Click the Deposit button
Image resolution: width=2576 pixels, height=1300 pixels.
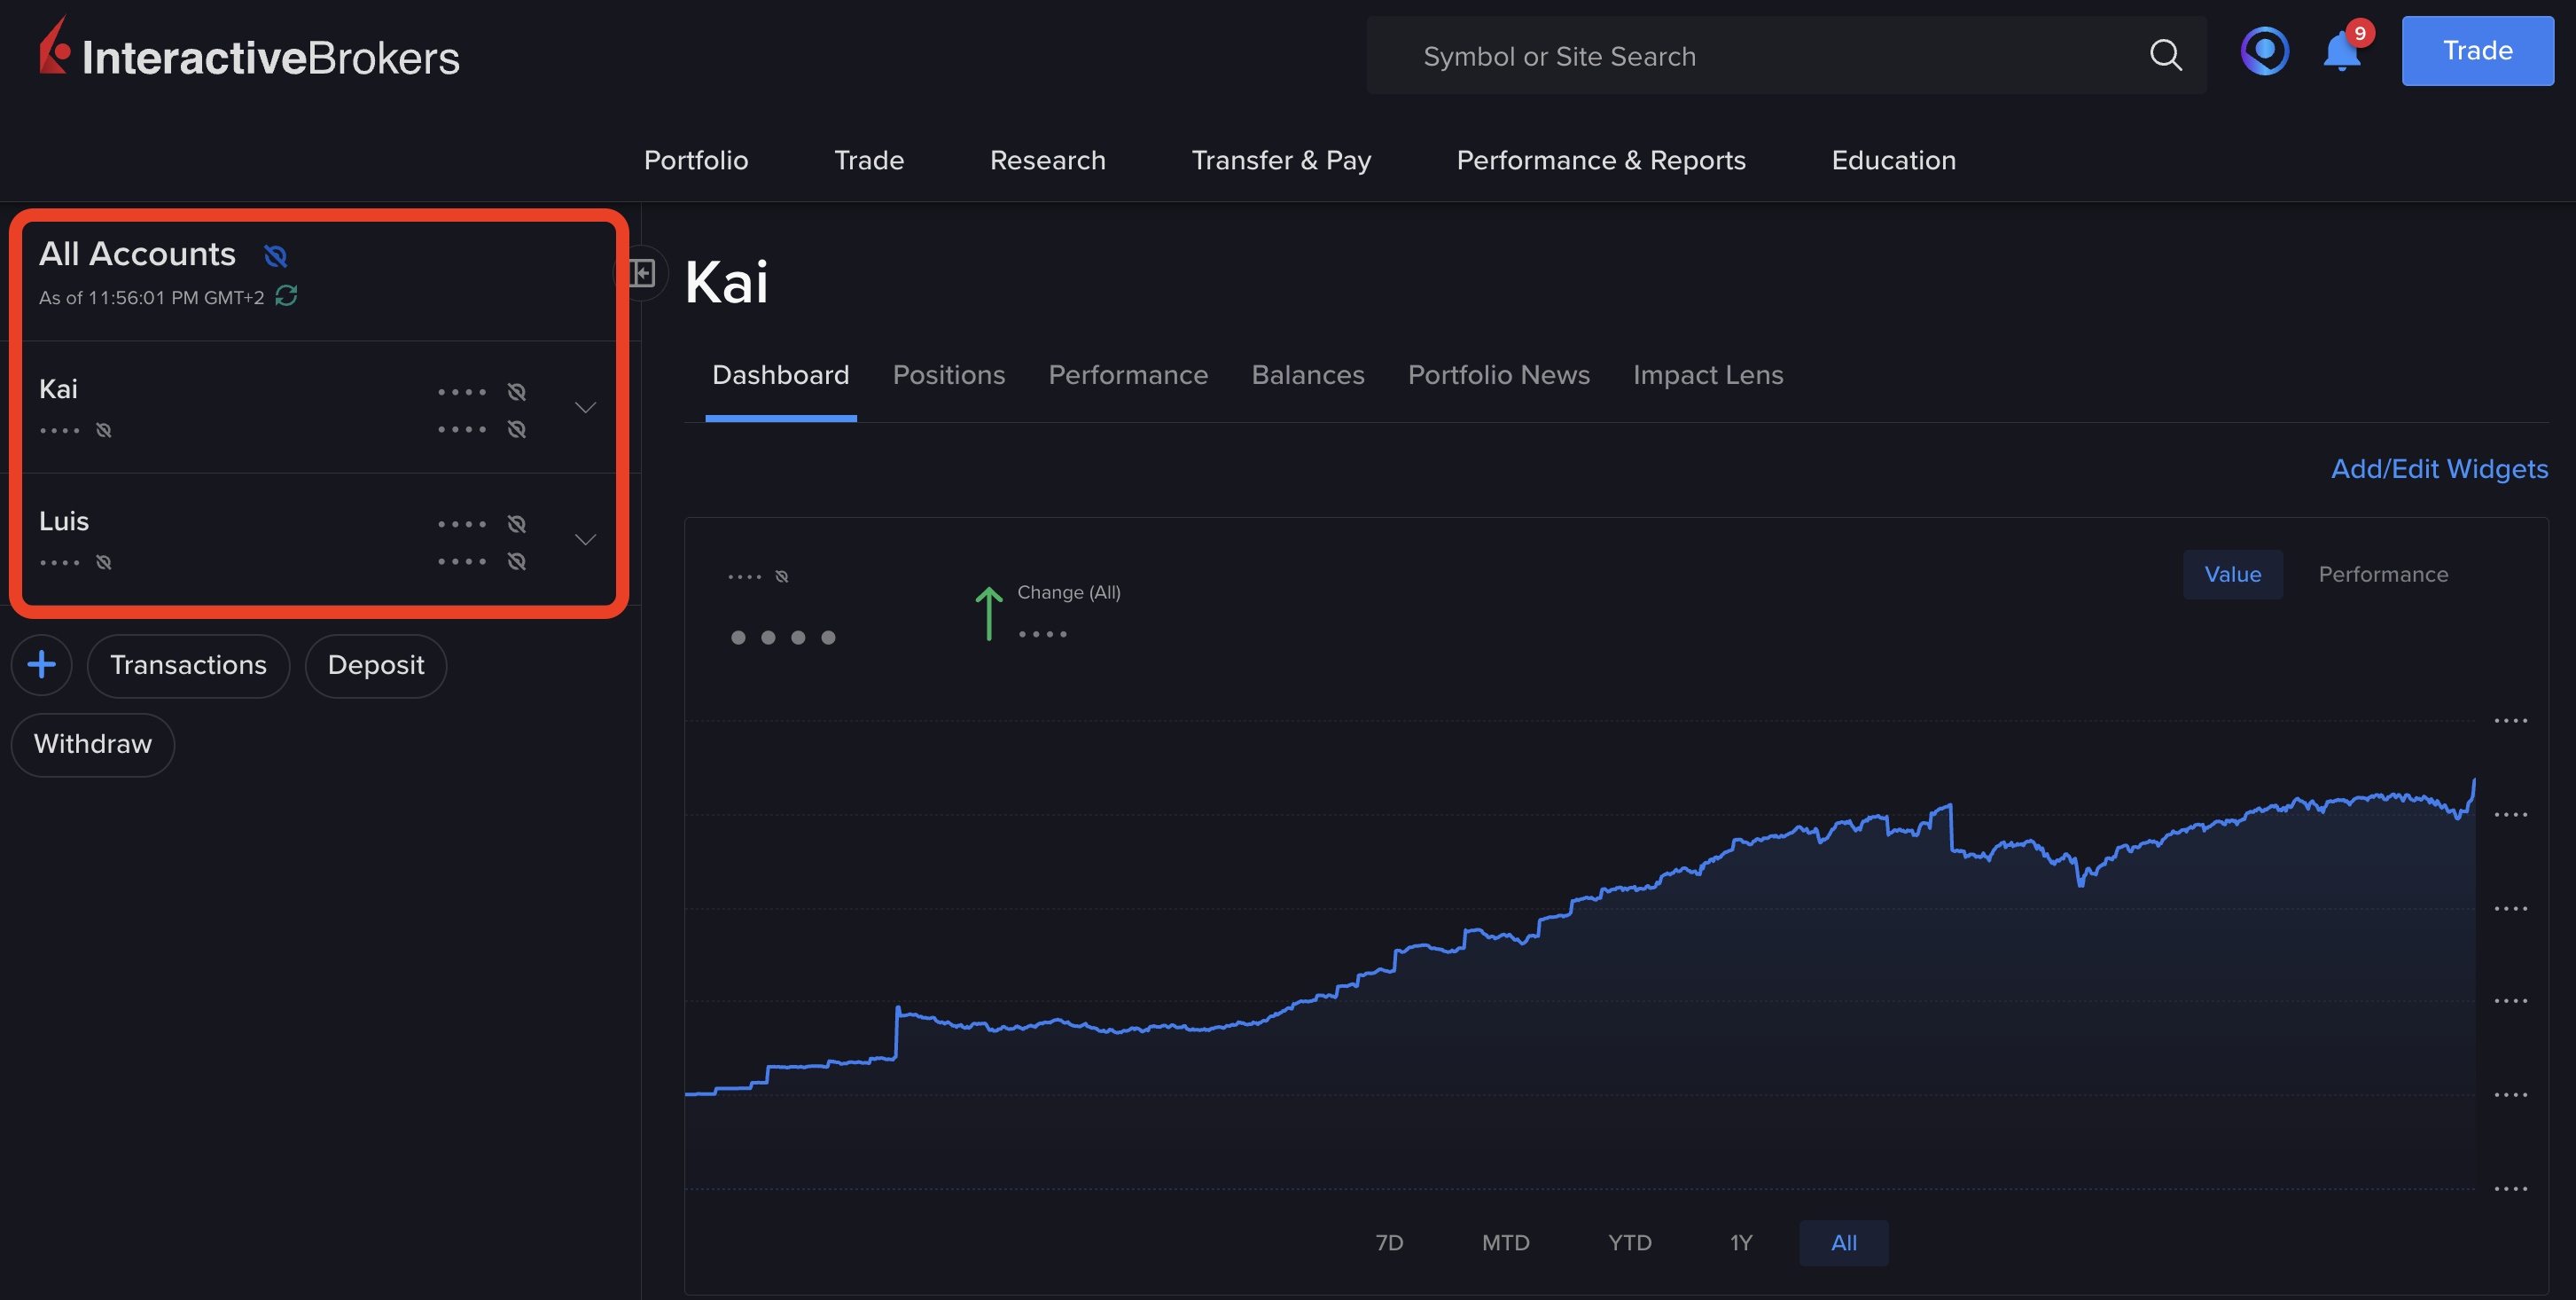click(376, 664)
